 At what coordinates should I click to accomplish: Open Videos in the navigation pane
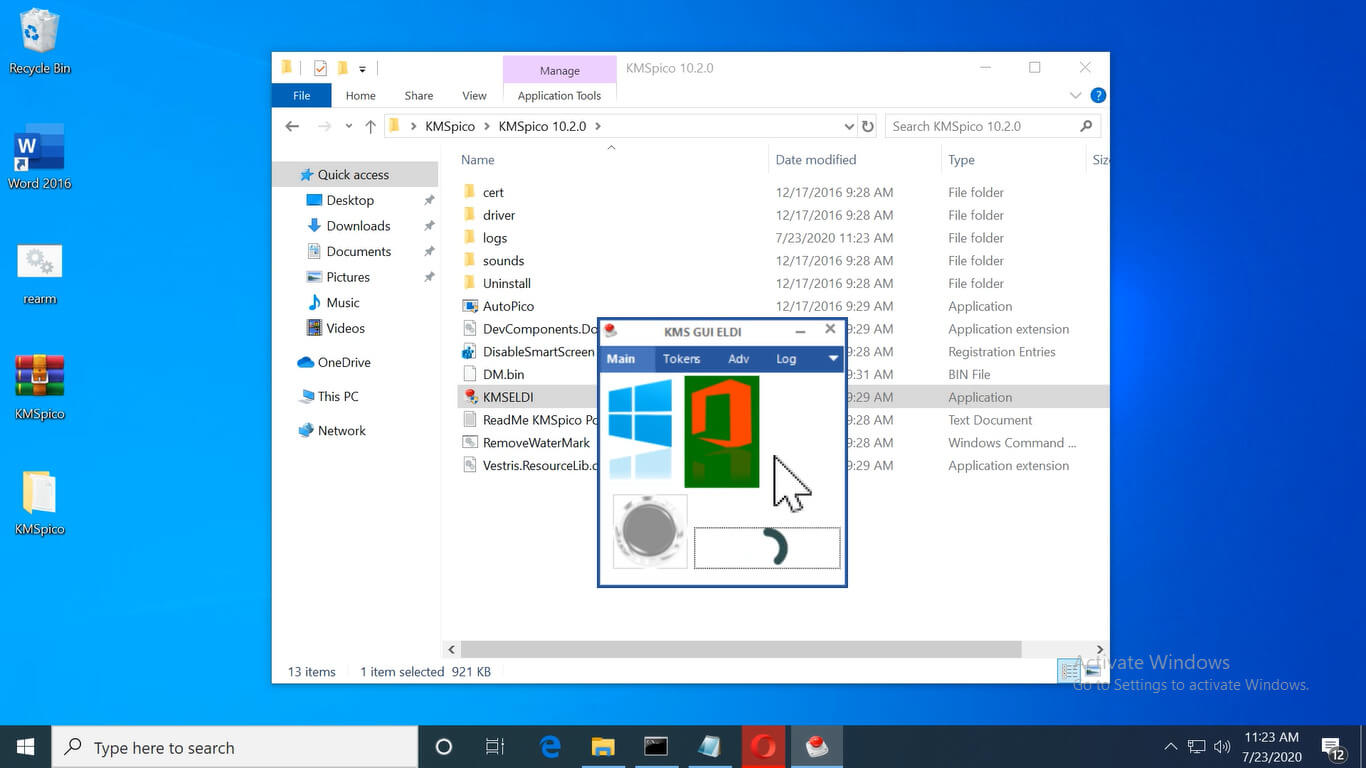[x=345, y=328]
